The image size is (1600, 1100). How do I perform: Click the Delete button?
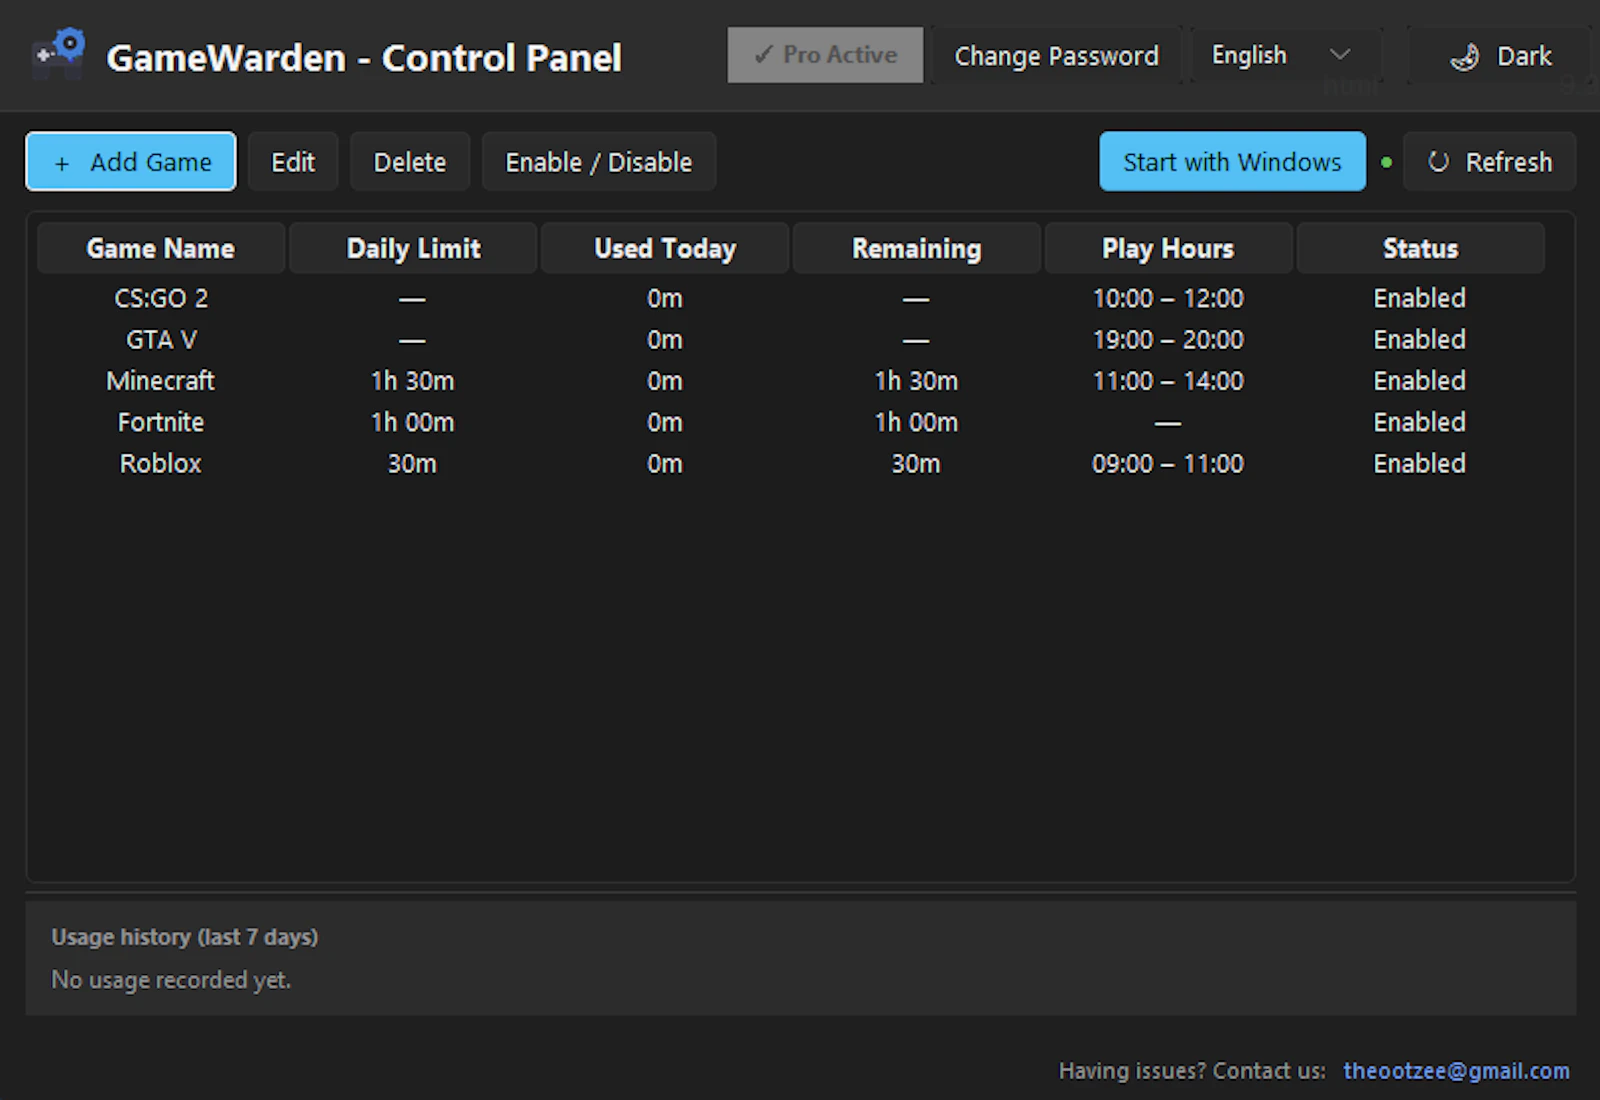pyautogui.click(x=410, y=162)
